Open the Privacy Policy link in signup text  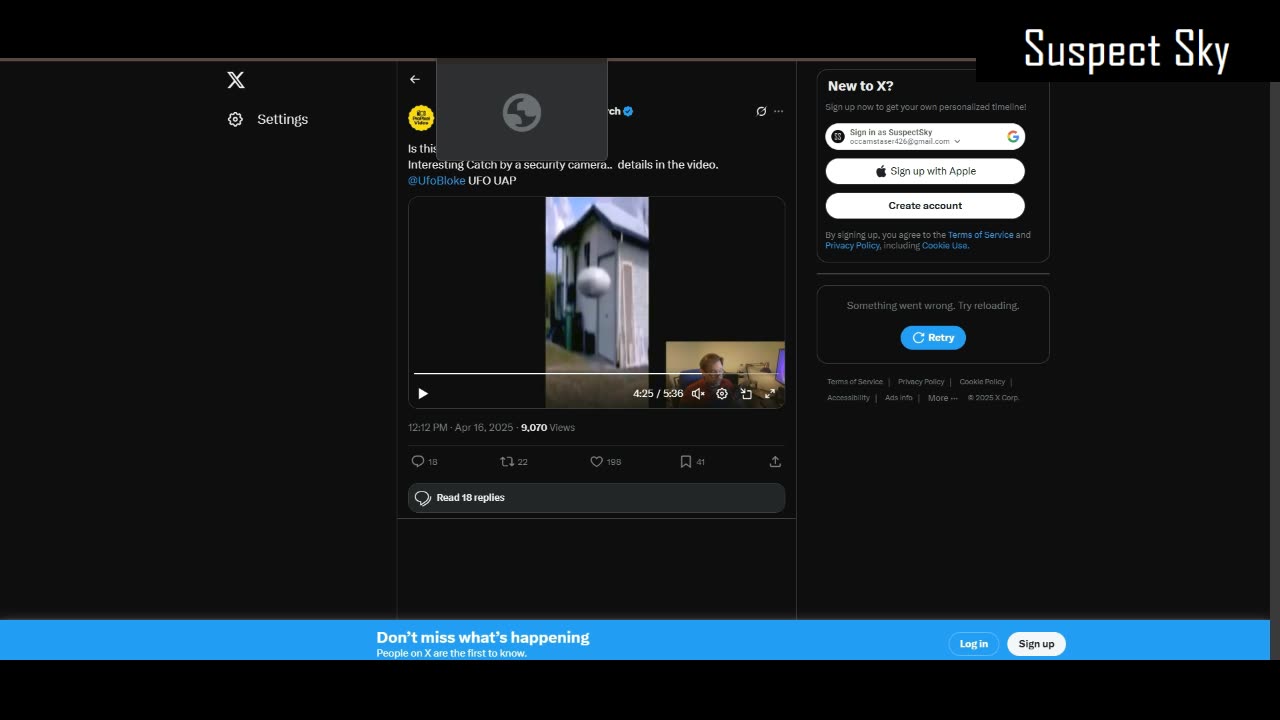click(x=852, y=246)
